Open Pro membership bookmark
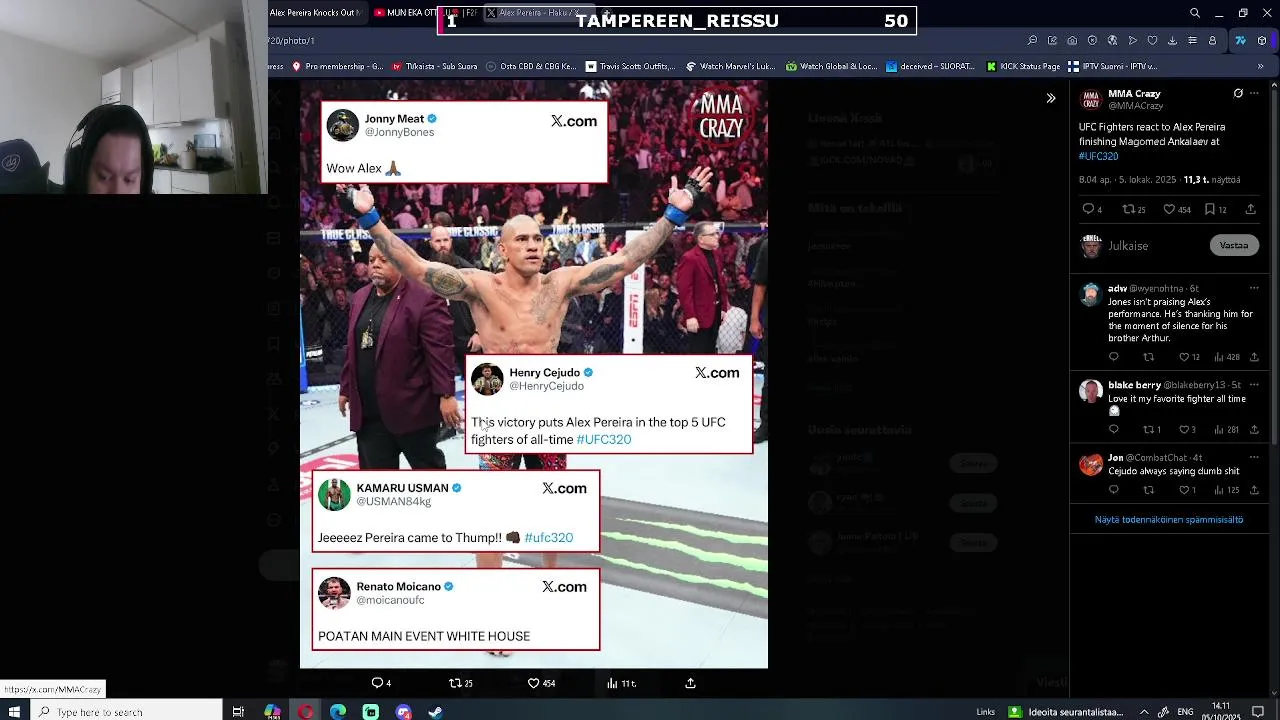 (x=337, y=66)
